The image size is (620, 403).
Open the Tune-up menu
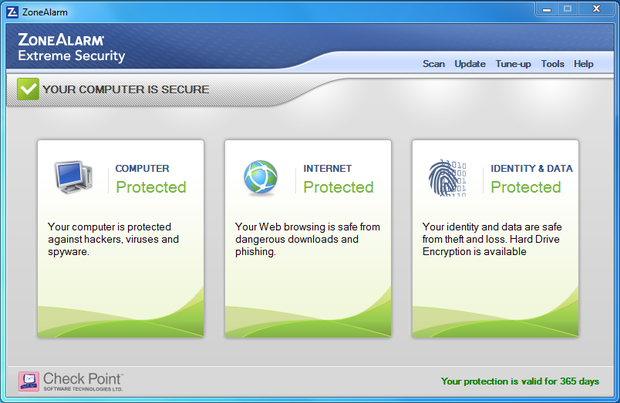click(x=513, y=64)
